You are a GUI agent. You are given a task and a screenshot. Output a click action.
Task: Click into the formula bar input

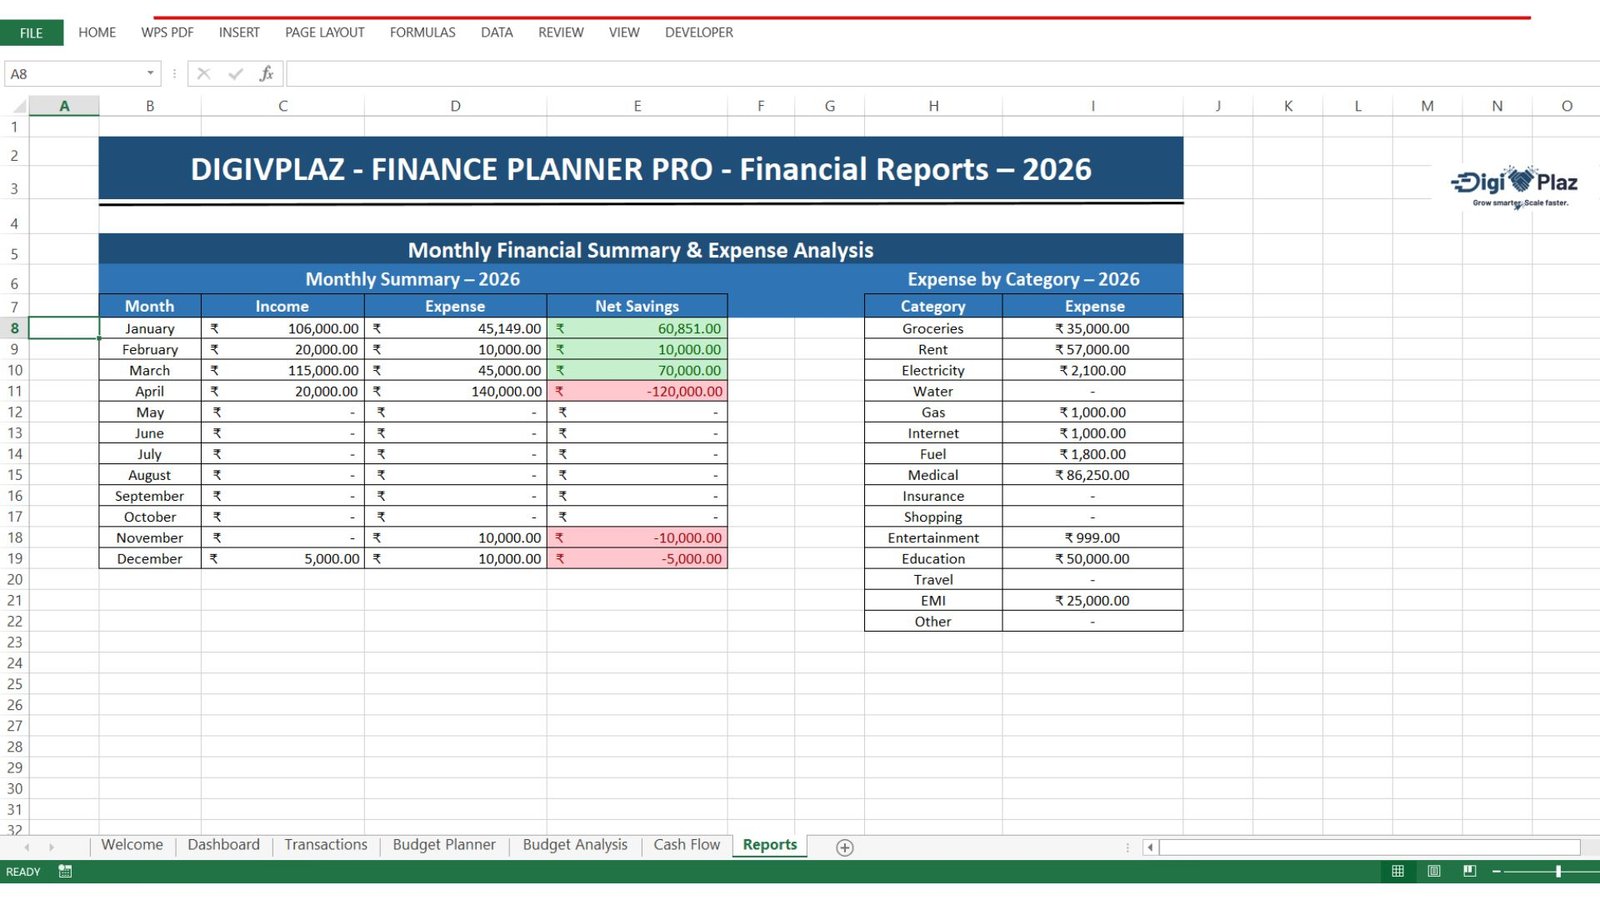pyautogui.click(x=943, y=74)
